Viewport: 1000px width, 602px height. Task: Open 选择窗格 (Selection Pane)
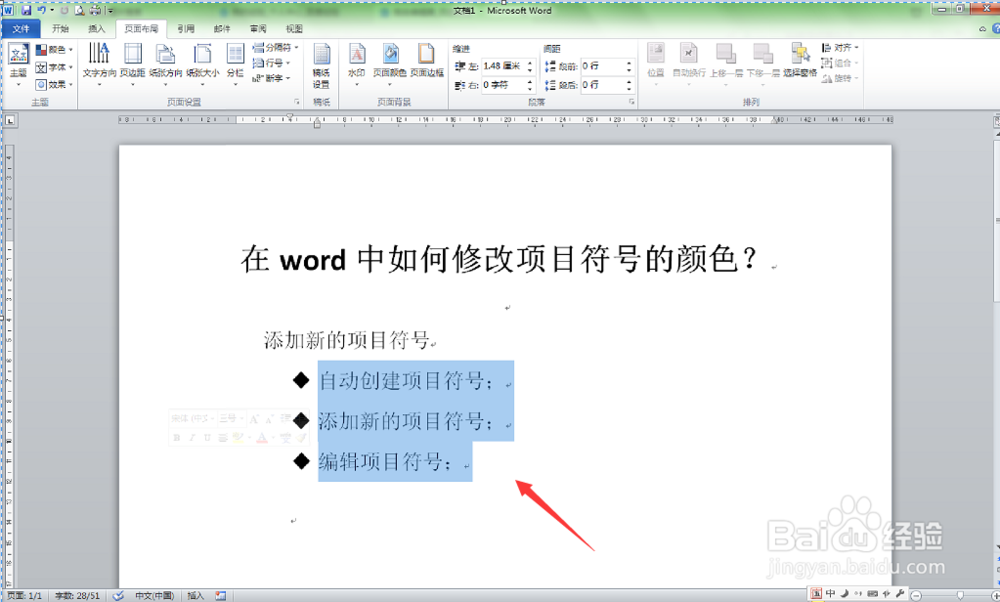click(x=800, y=61)
